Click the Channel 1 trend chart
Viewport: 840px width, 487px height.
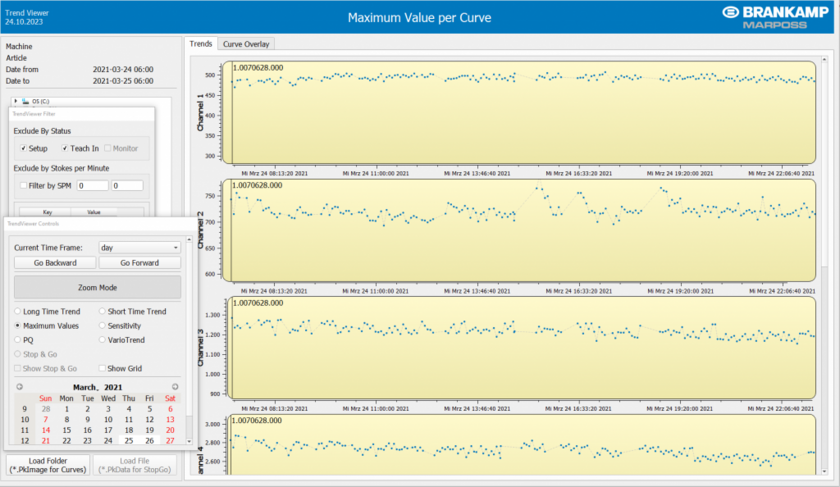520,113
